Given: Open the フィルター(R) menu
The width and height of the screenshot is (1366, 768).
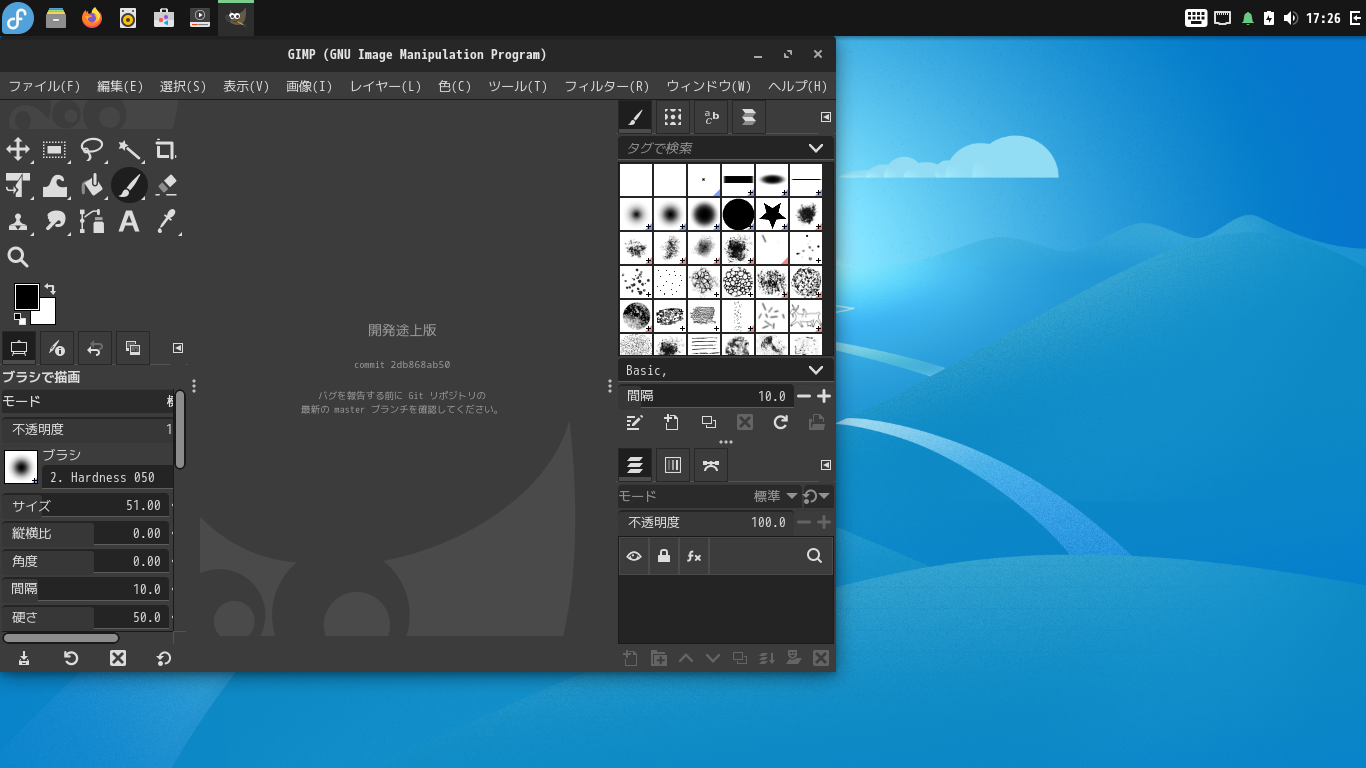Looking at the screenshot, I should click(x=607, y=86).
